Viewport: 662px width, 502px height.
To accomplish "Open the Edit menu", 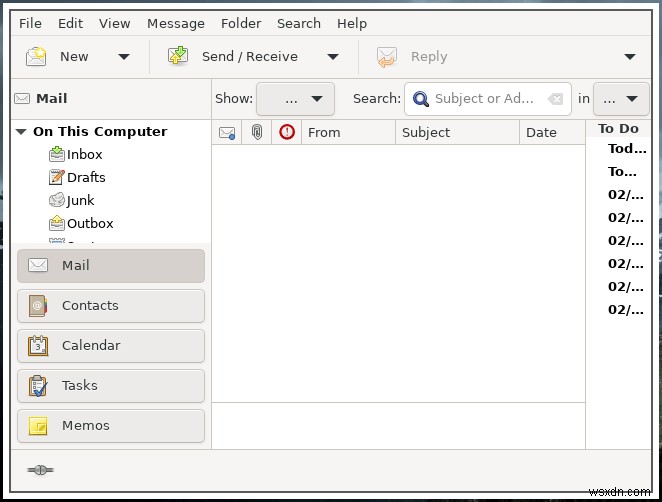I will 71,24.
